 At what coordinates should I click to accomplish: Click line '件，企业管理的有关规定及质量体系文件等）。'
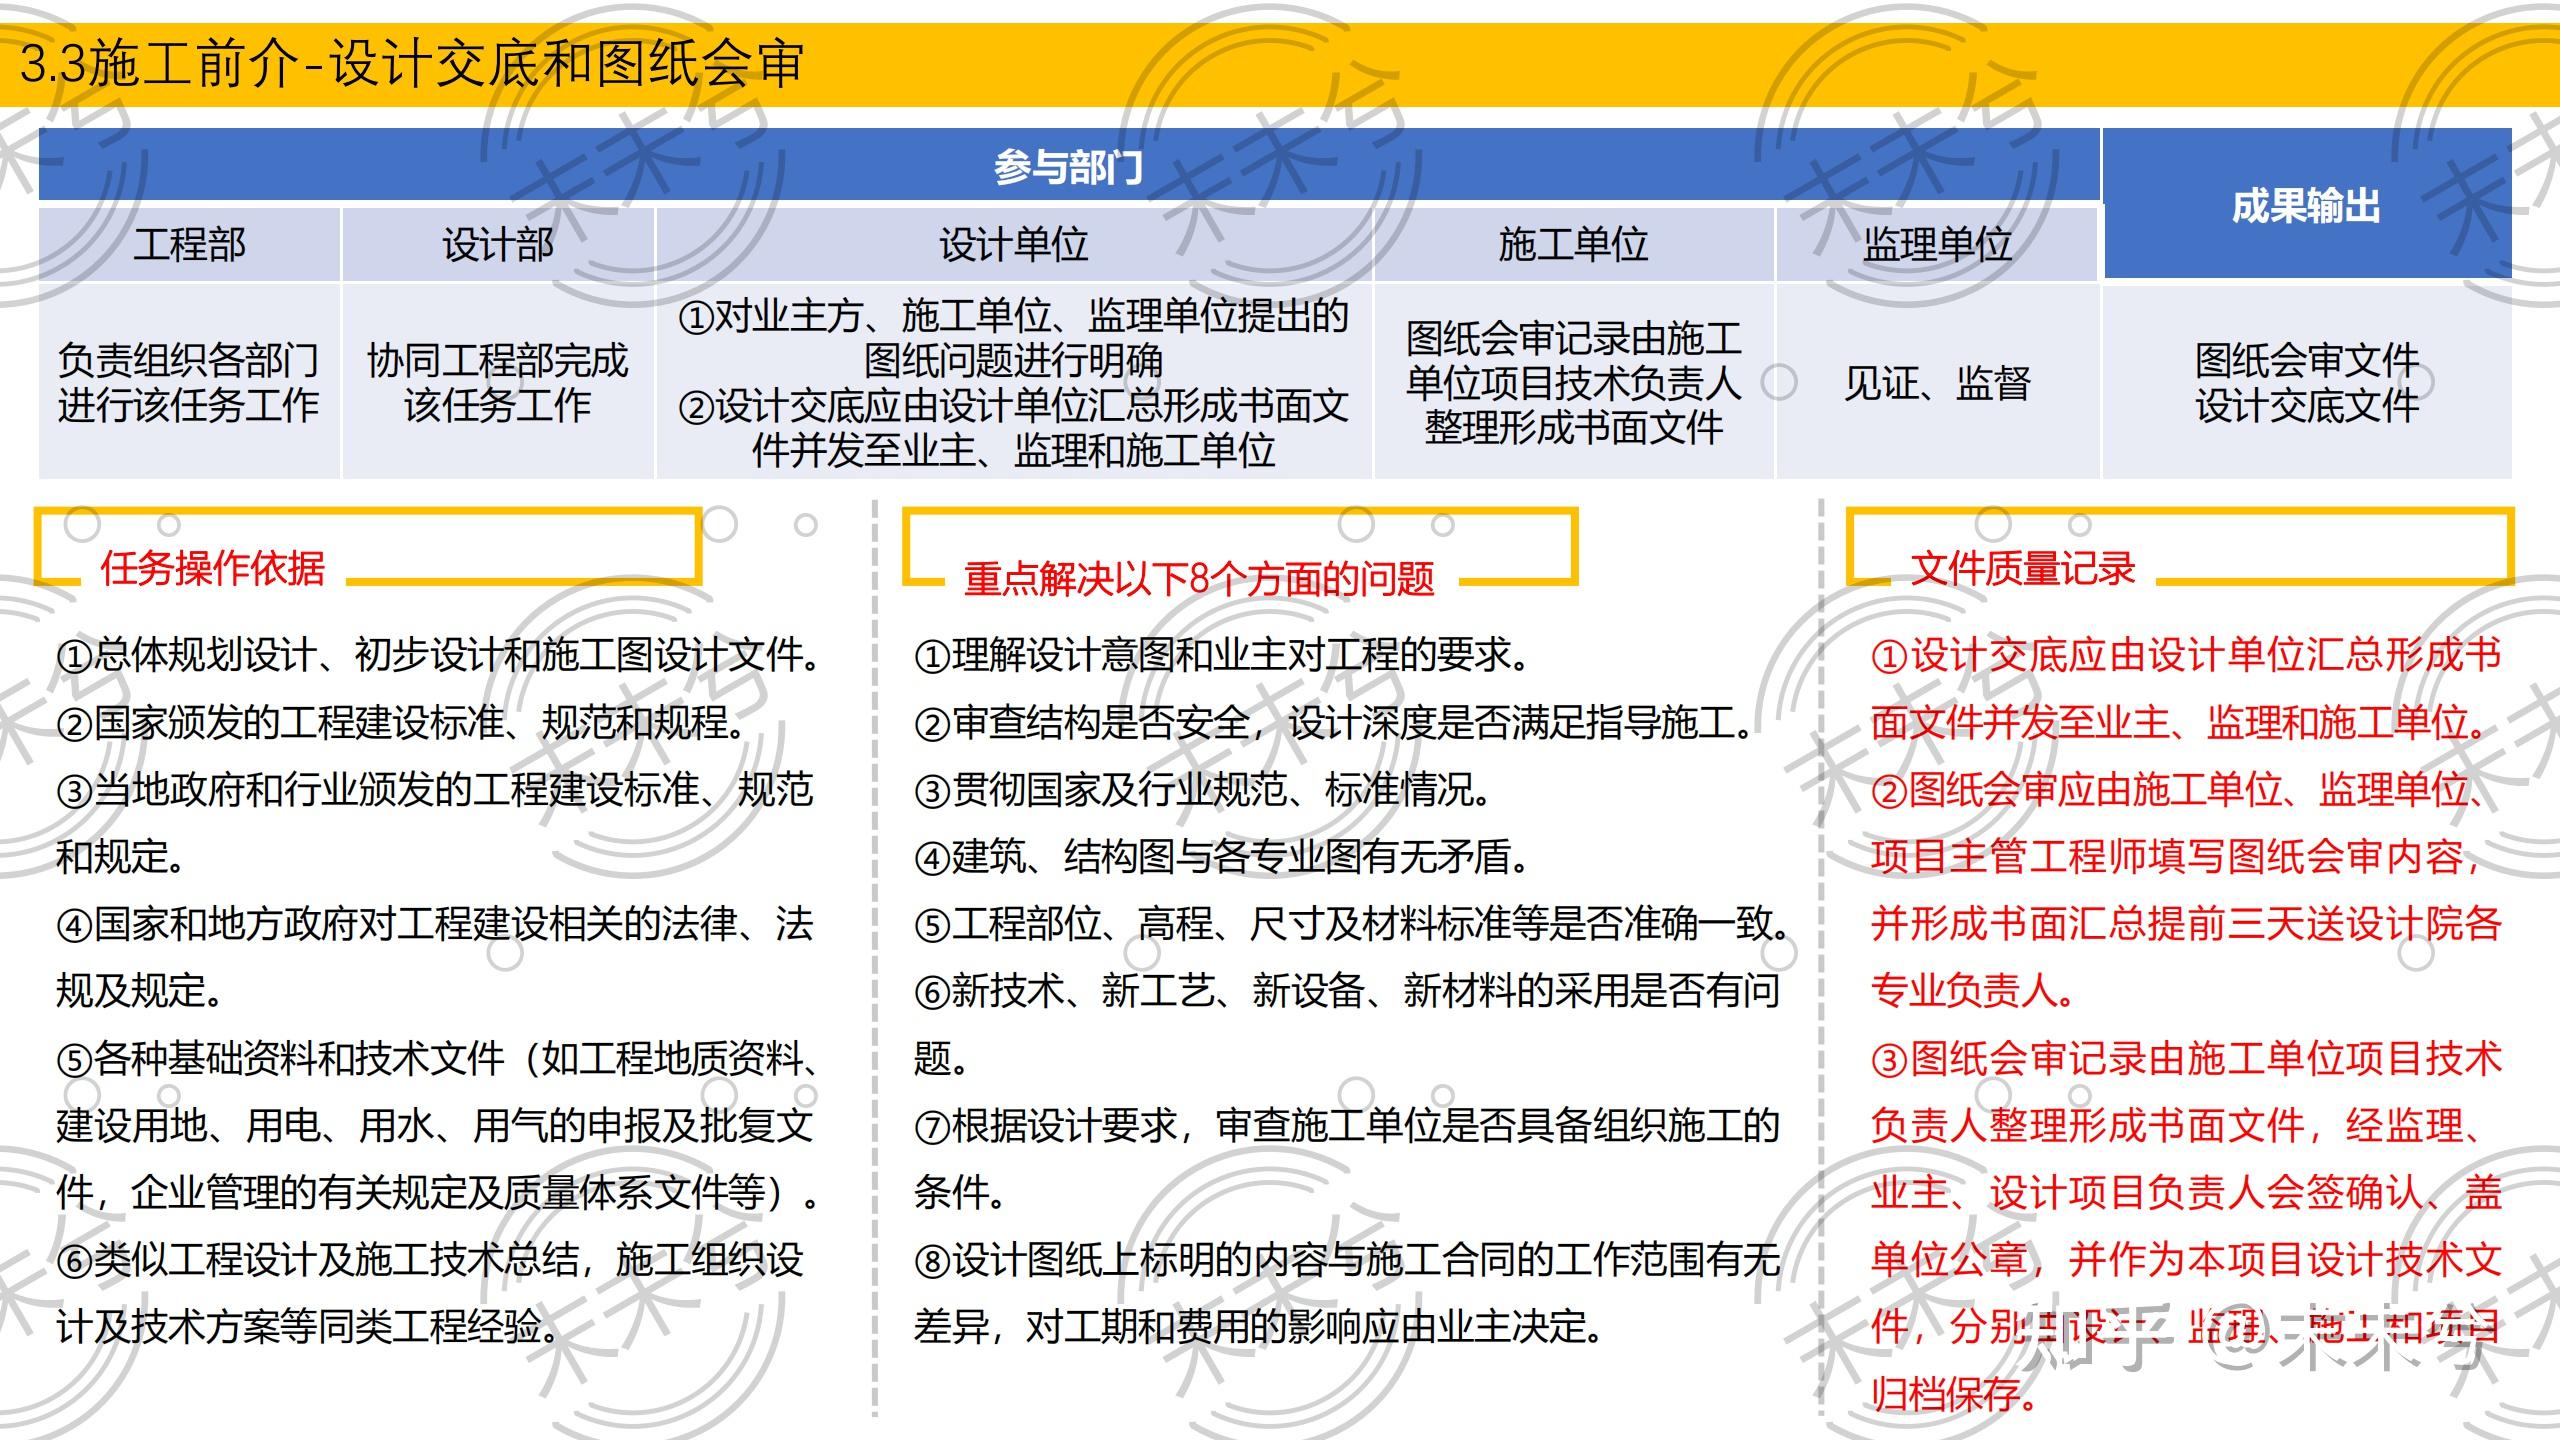[x=439, y=1193]
